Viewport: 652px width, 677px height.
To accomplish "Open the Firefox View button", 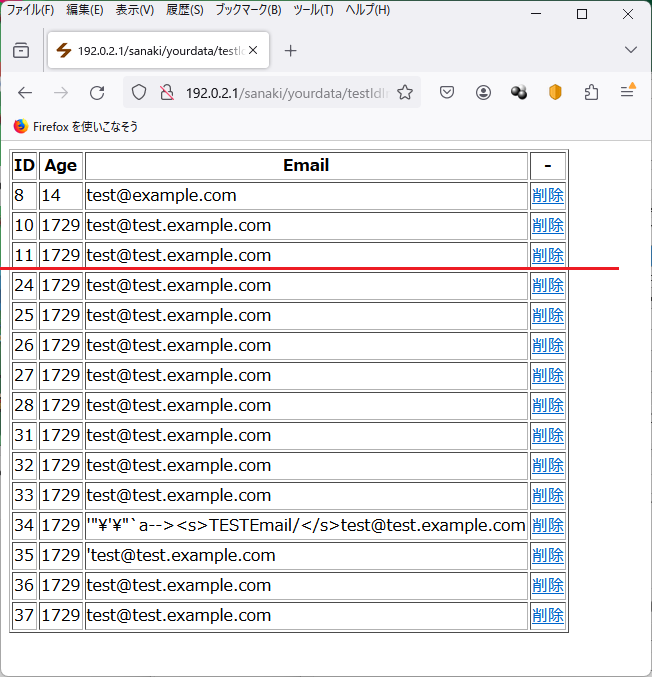I will pyautogui.click(x=21, y=51).
